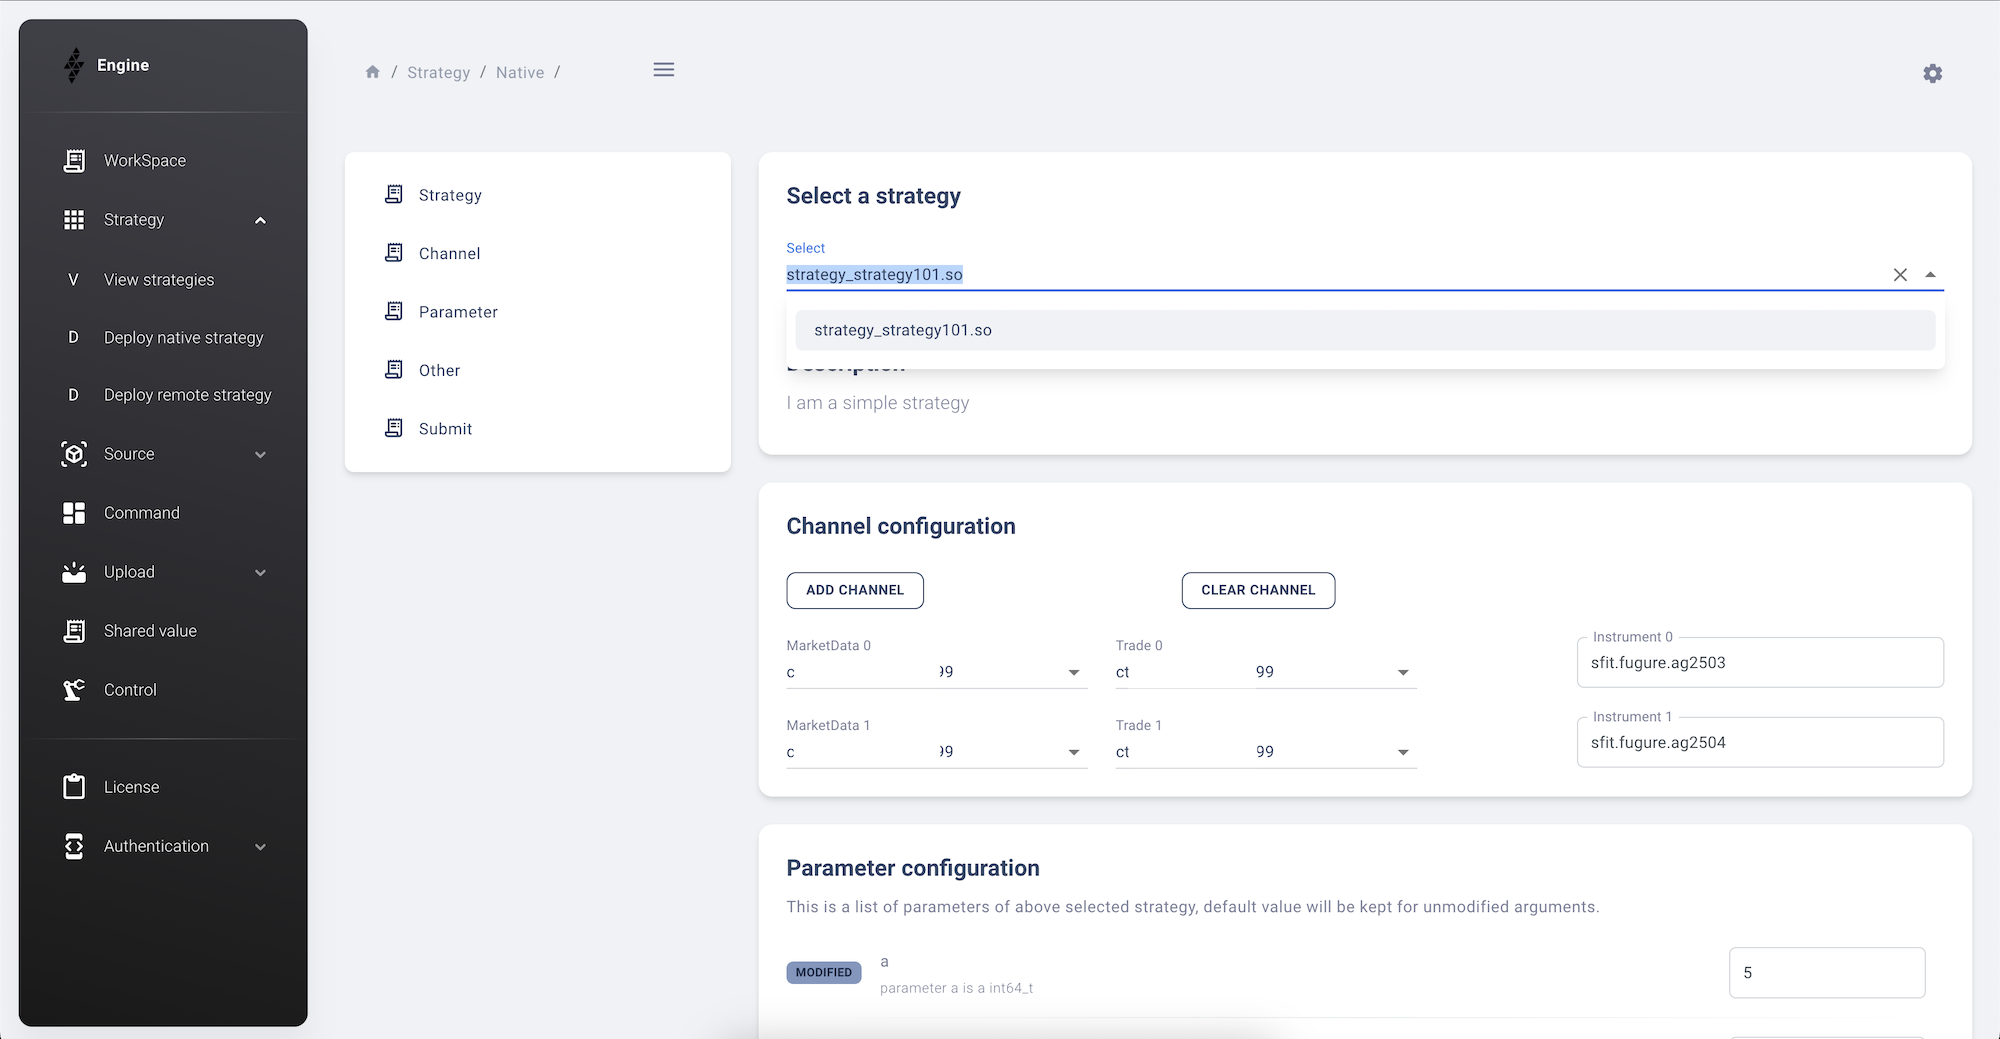2000x1039 pixels.
Task: Open the License page
Action: (x=131, y=787)
